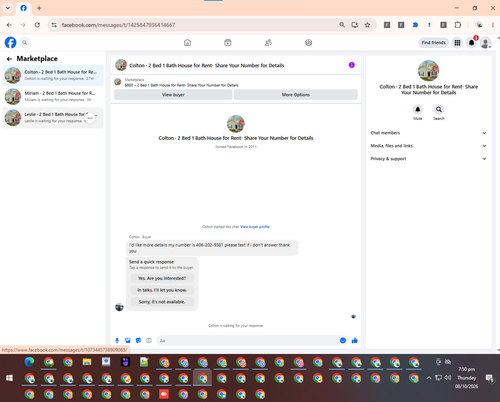The height and width of the screenshot is (402, 500).
Task: Expand the Chat members section
Action: point(428,133)
